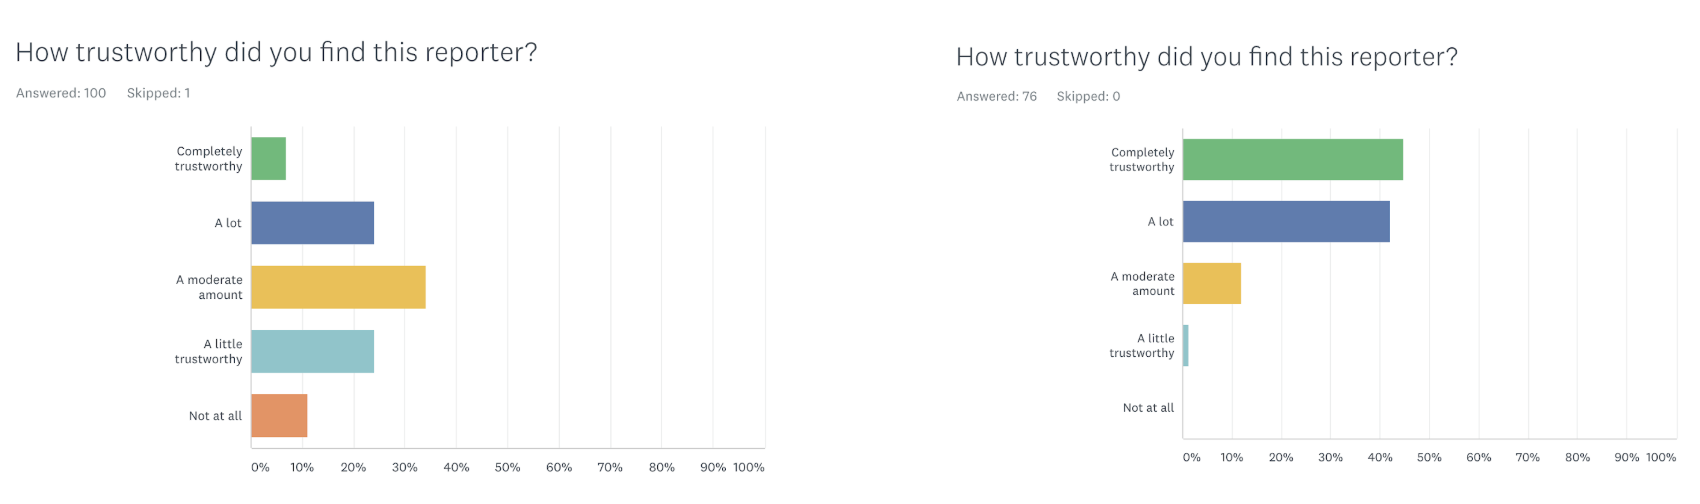This screenshot has height=504, width=1700.
Task: Click the question title above "Answered: 100"
Action: 276,52
